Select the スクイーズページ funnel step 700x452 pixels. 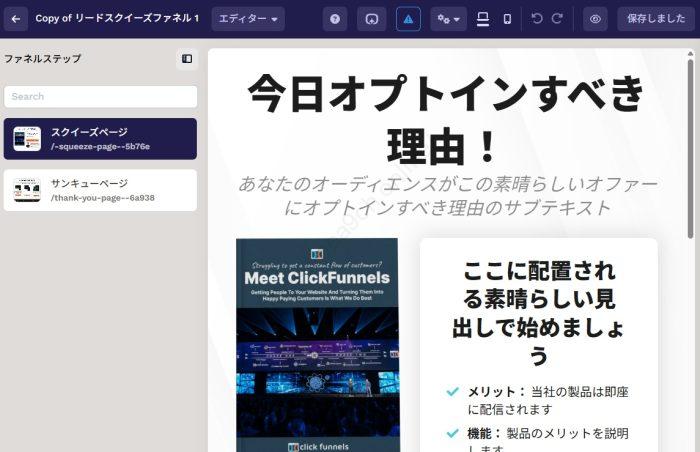(x=100, y=139)
